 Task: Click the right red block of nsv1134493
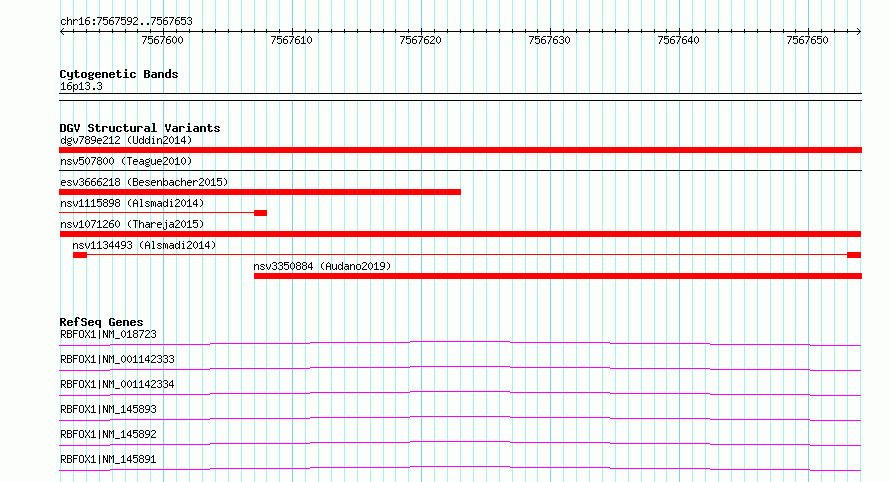[x=854, y=255]
